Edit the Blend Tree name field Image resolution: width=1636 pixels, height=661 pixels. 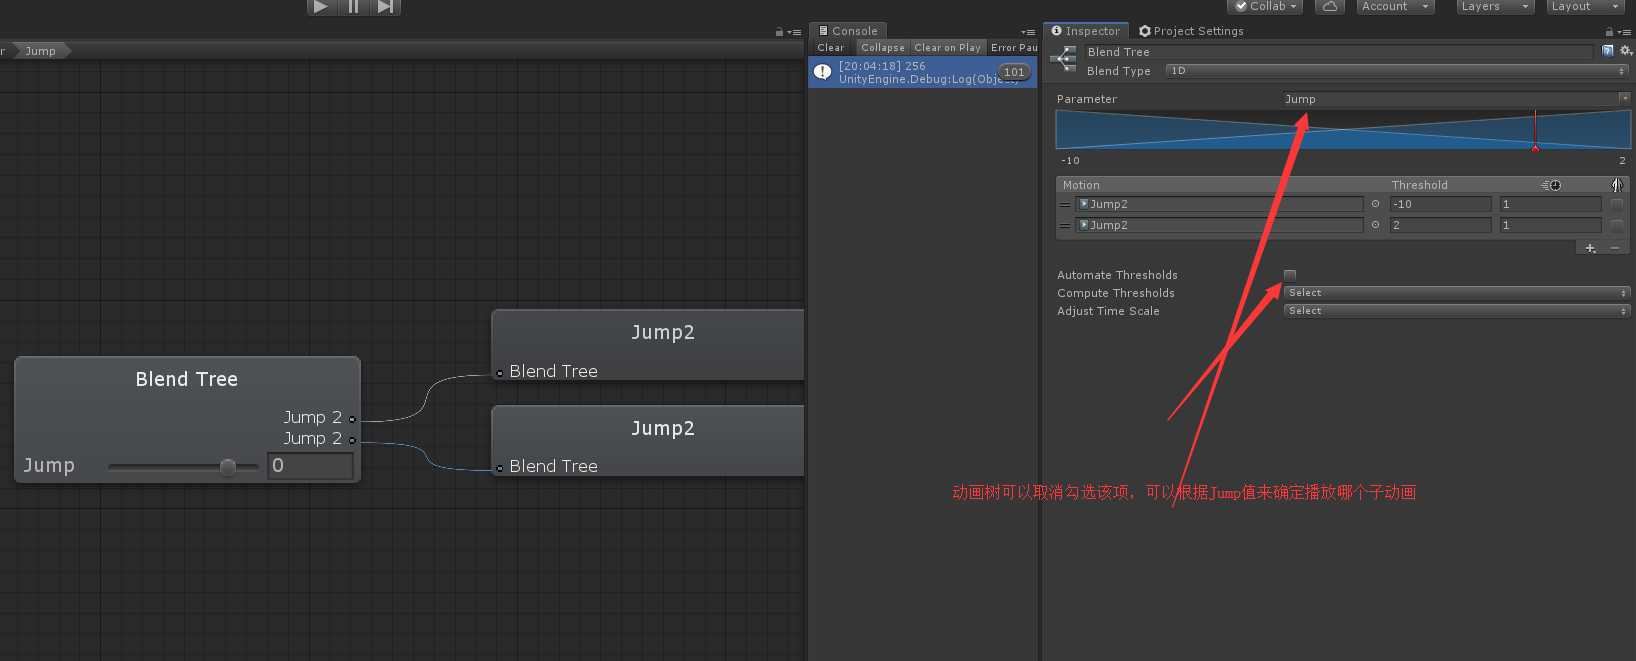pyautogui.click(x=1339, y=52)
